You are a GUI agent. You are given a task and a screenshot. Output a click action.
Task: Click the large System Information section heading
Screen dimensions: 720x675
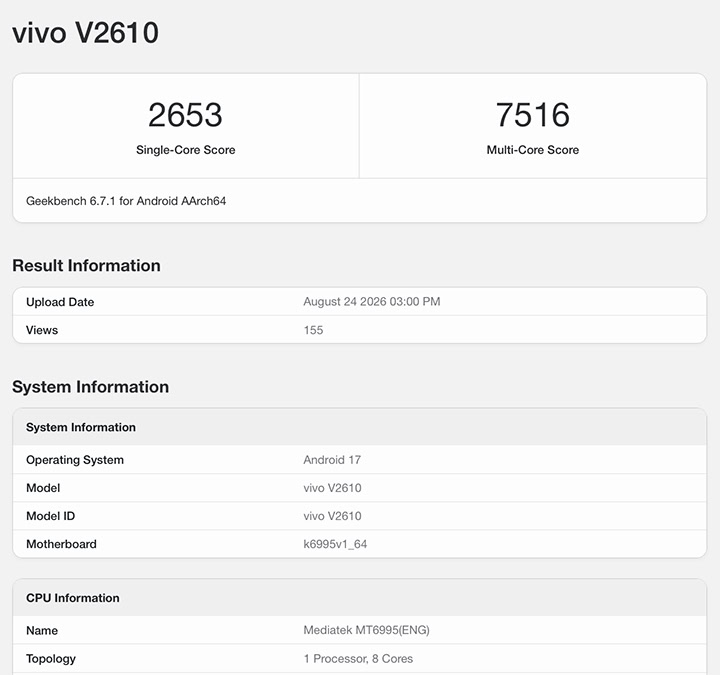click(x=90, y=387)
